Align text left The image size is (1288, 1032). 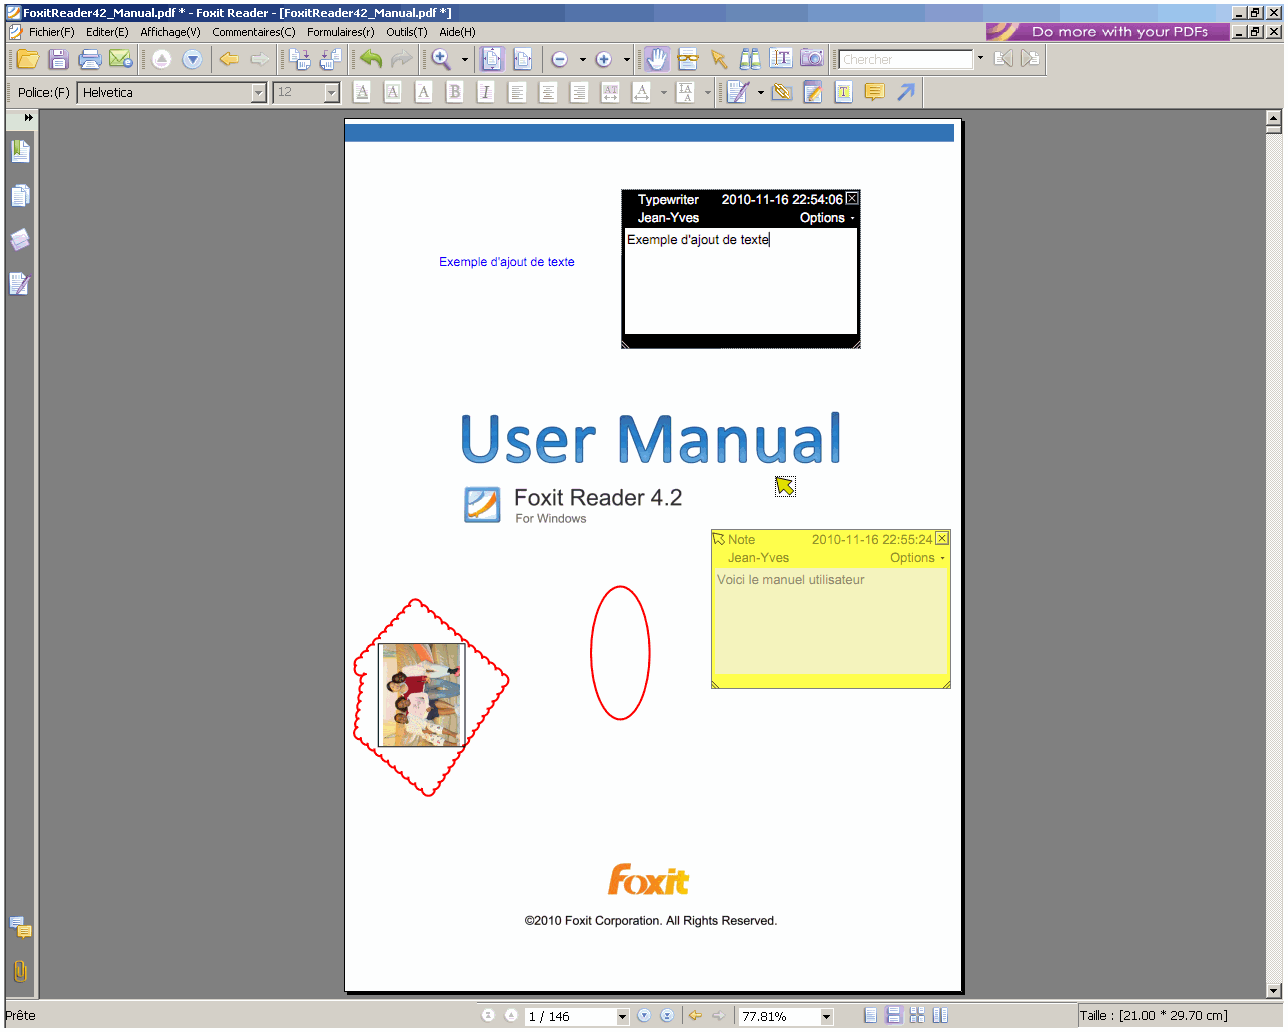pos(517,92)
